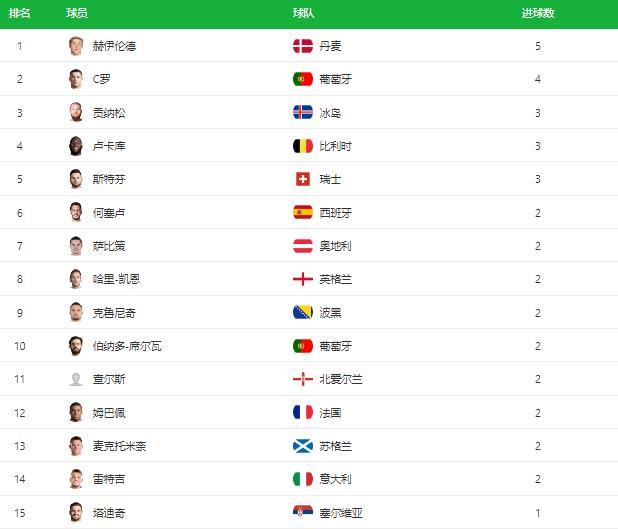The height and width of the screenshot is (529, 618).
Task: Click the Switzerland flag icon
Action: click(303, 179)
